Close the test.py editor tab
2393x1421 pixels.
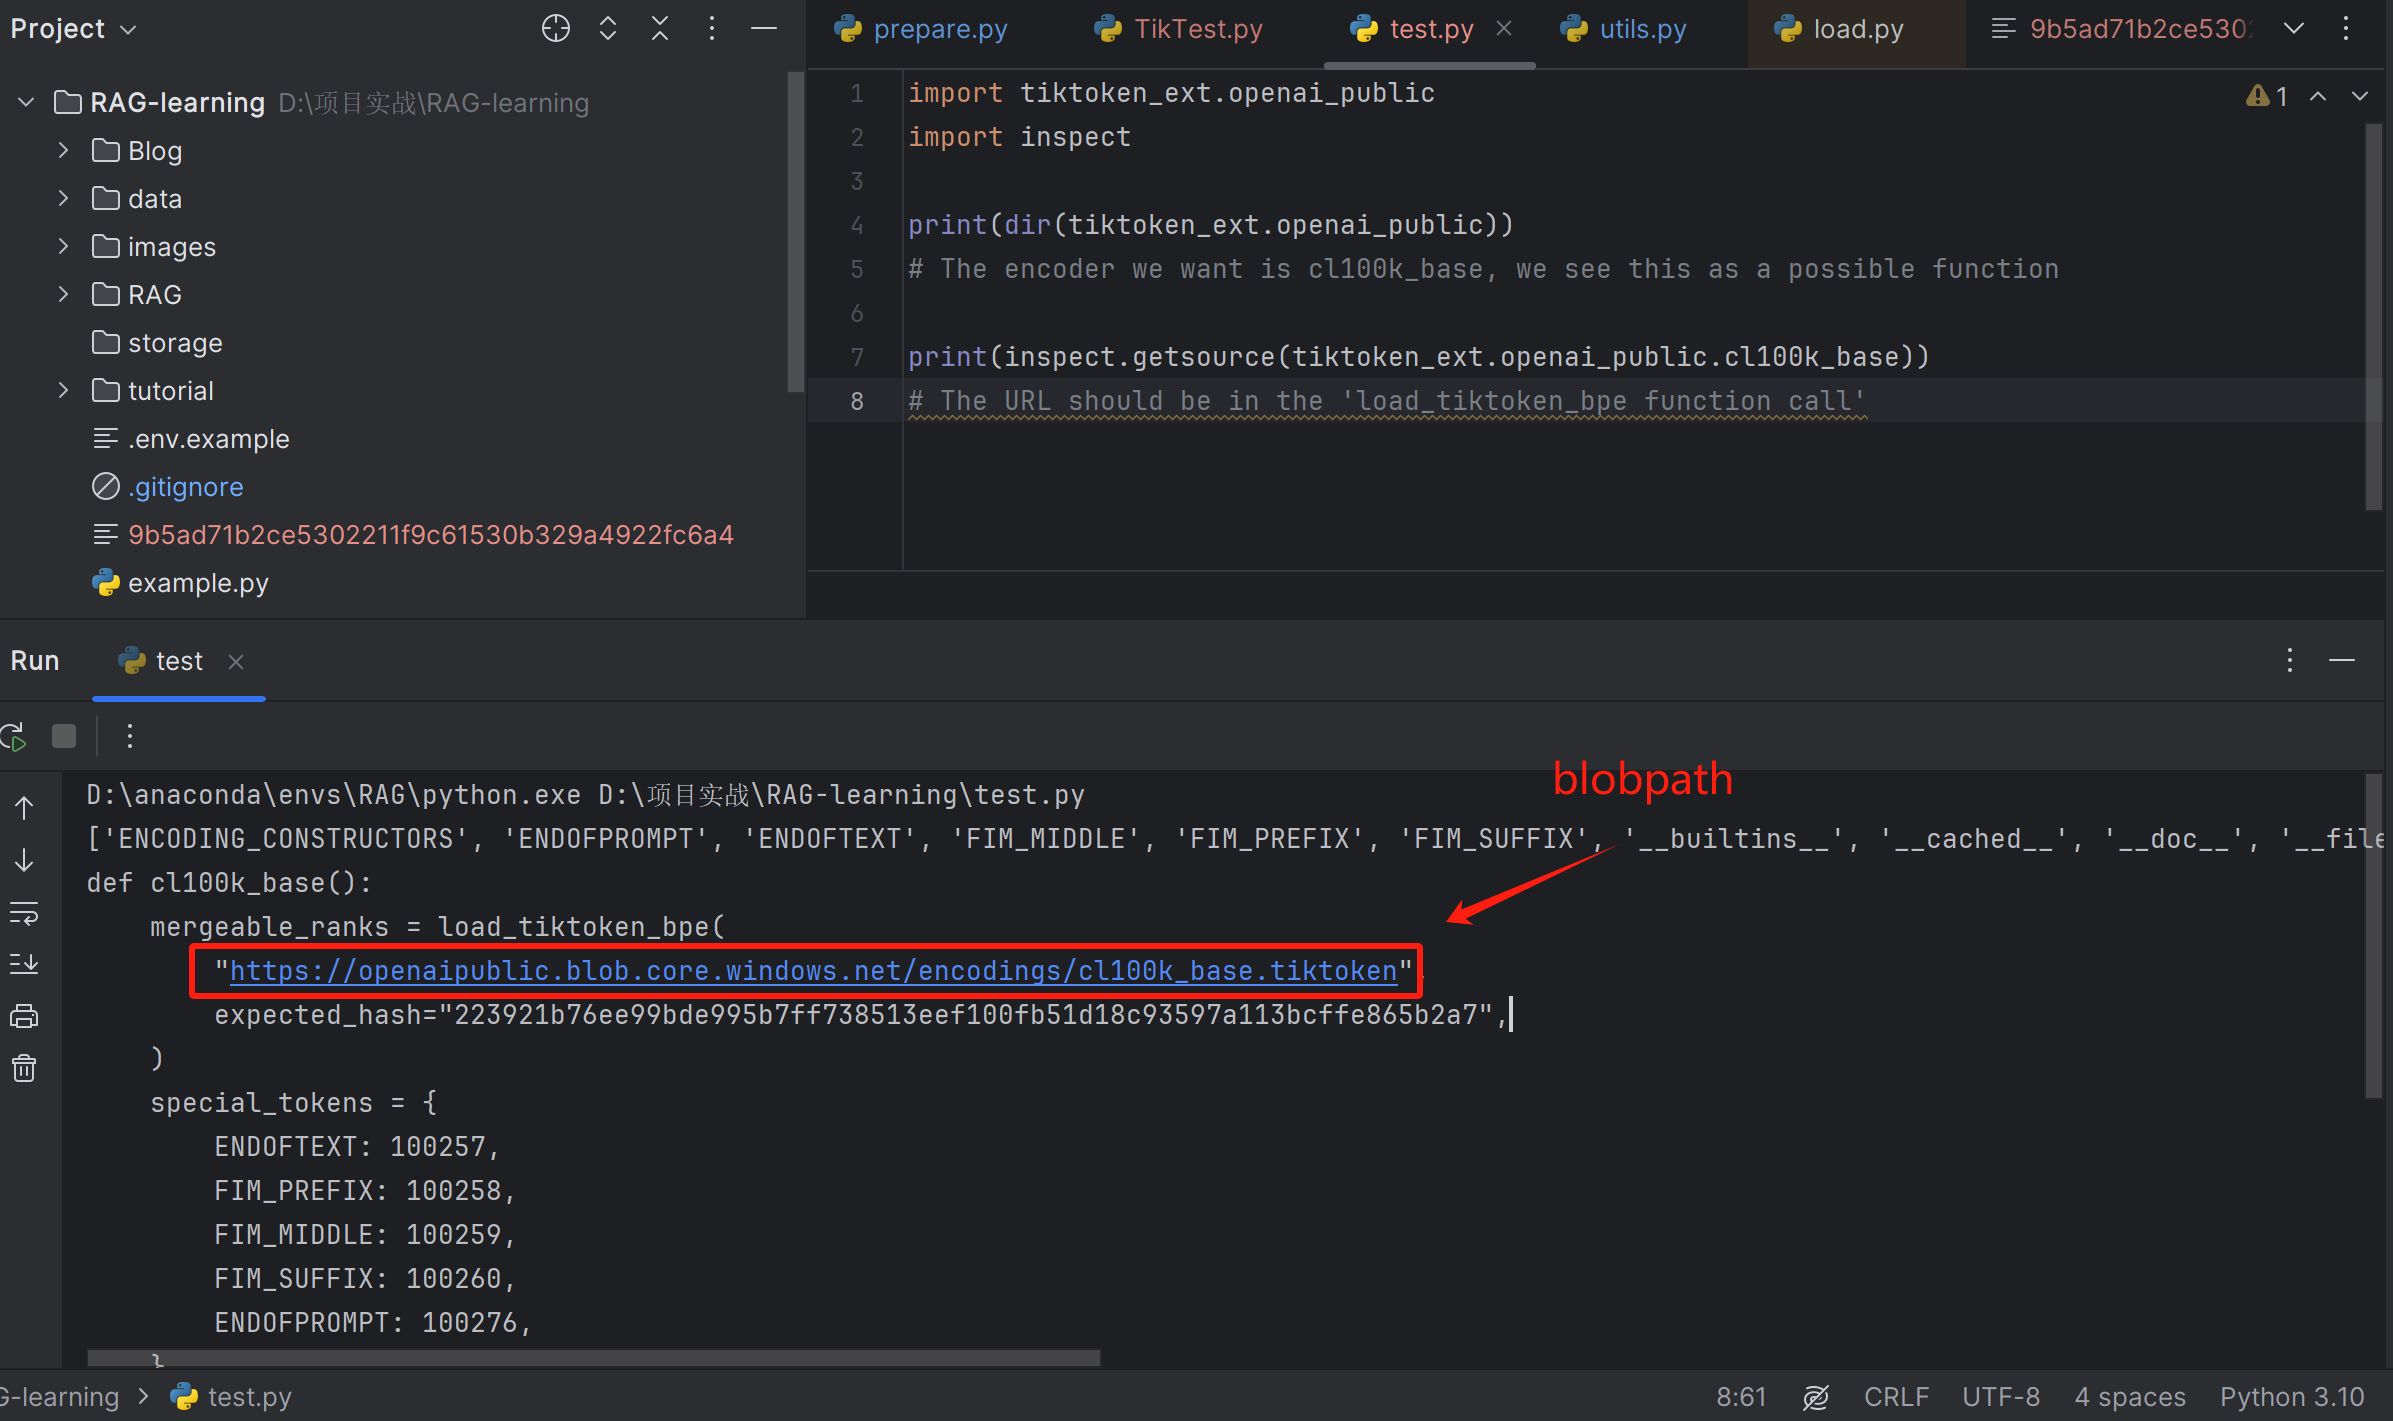[x=1504, y=29]
